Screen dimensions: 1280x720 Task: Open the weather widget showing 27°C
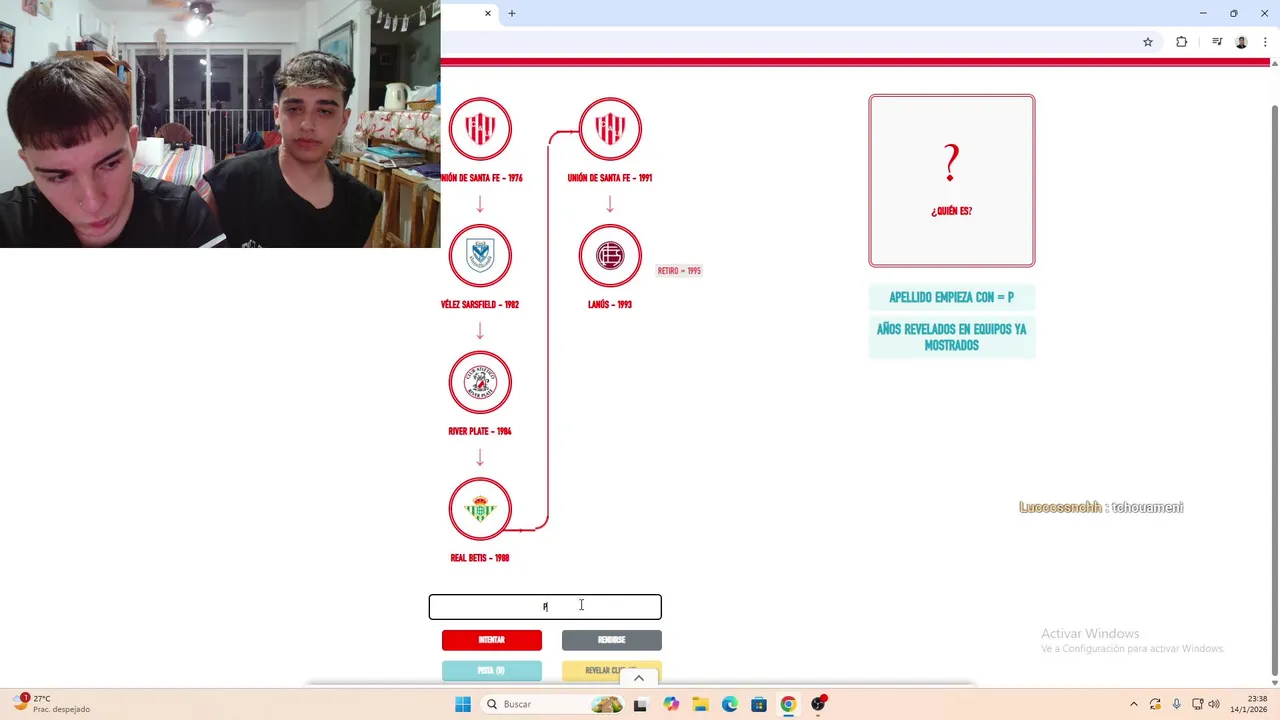pos(52,704)
